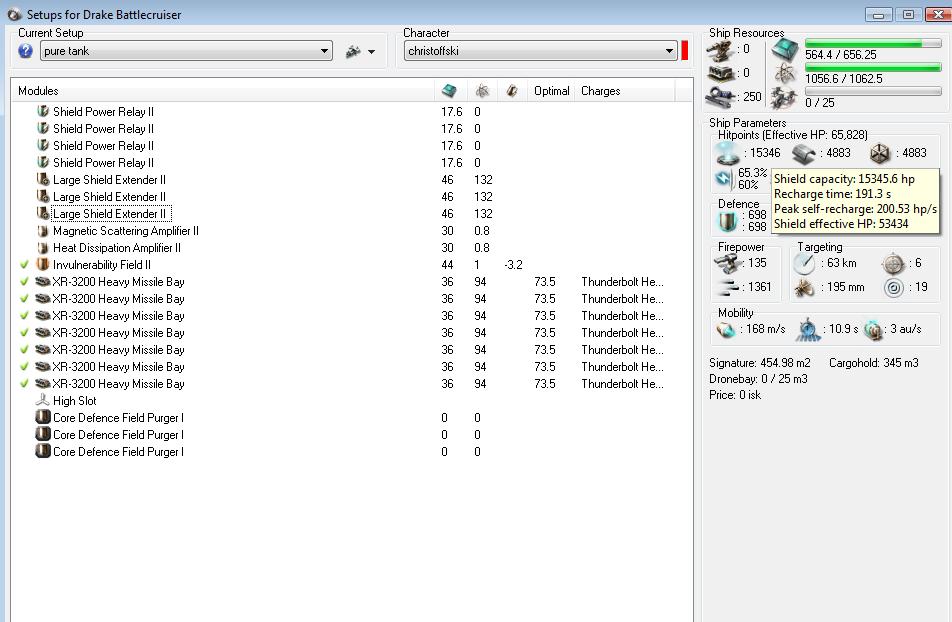Click the Price: 0 isk text
Screen dimensions: 952x622
pos(735,395)
